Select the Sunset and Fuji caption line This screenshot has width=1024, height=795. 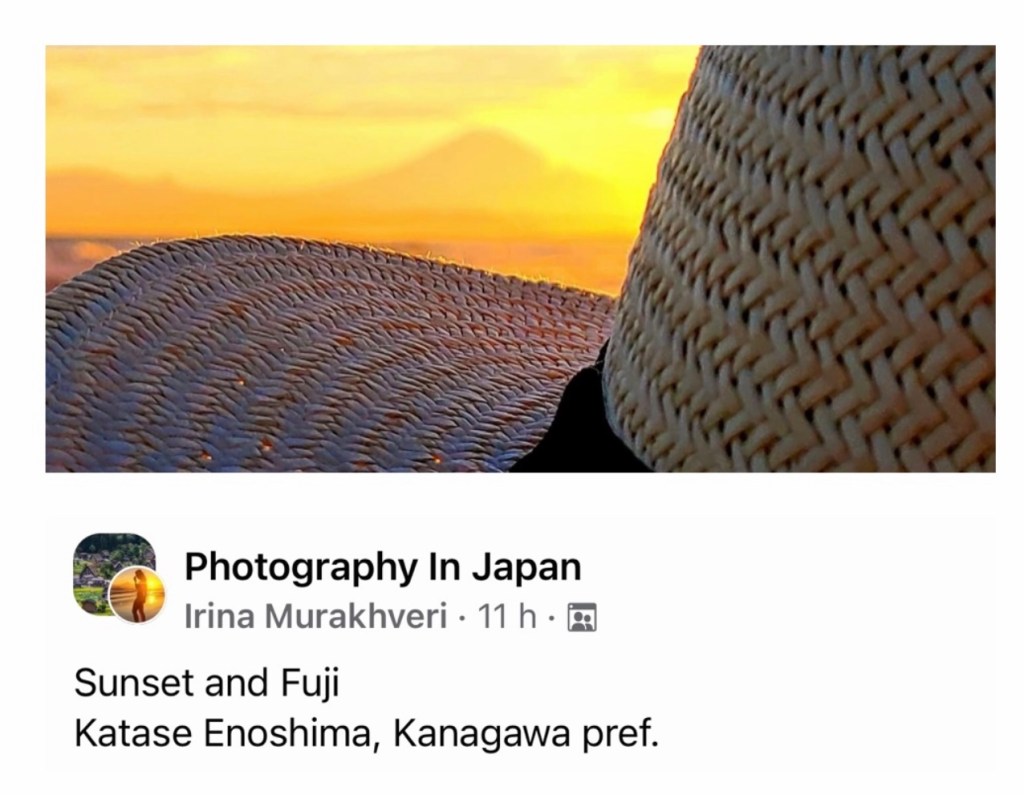pyautogui.click(x=206, y=684)
